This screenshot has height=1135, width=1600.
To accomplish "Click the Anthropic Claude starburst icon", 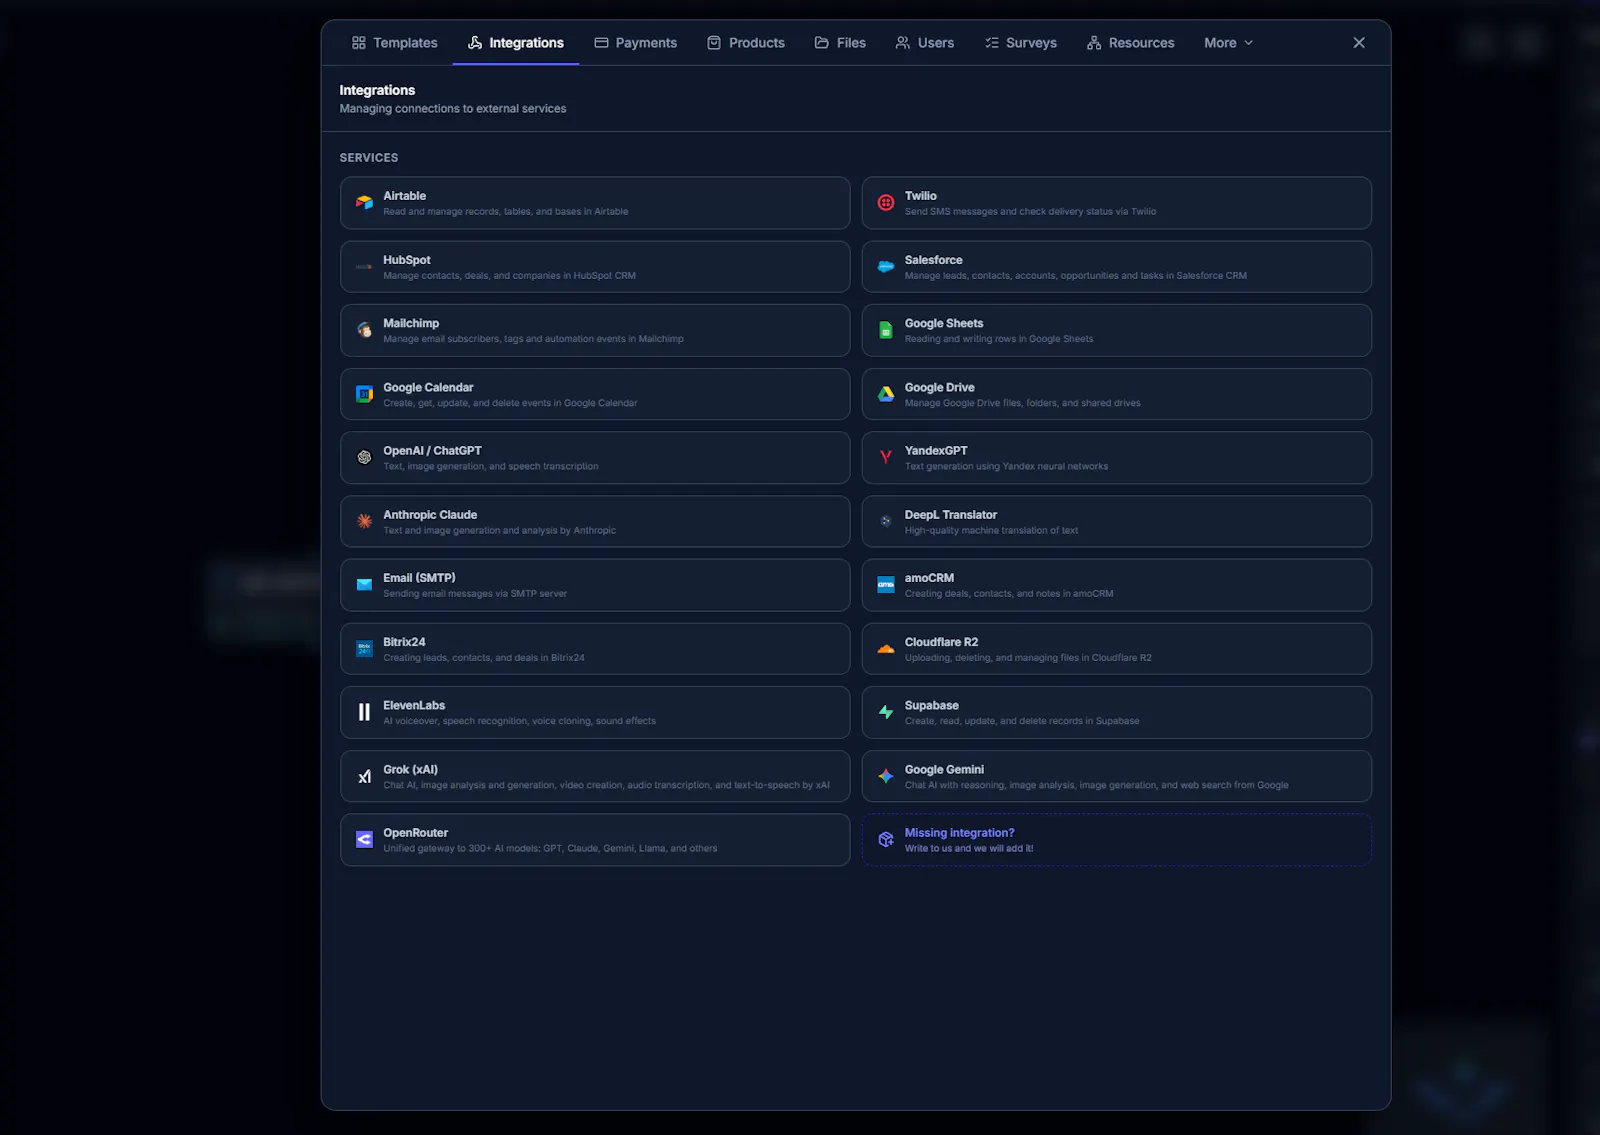I will [364, 521].
